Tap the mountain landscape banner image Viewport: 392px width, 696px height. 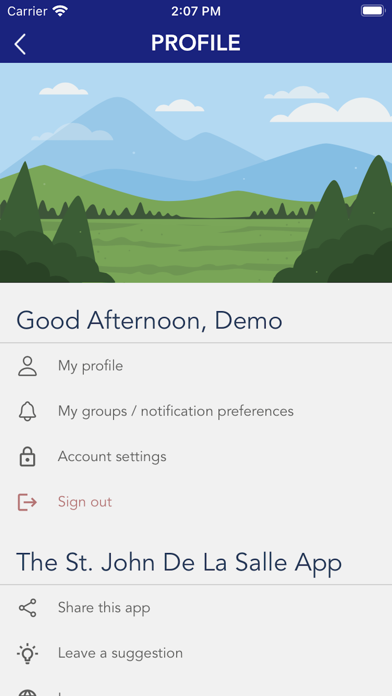196,173
